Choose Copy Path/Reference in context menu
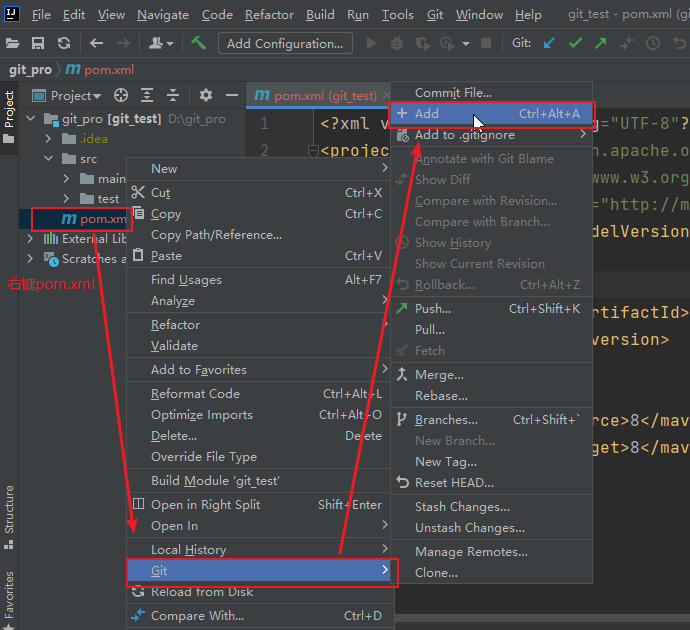The image size is (690, 630). (259, 235)
